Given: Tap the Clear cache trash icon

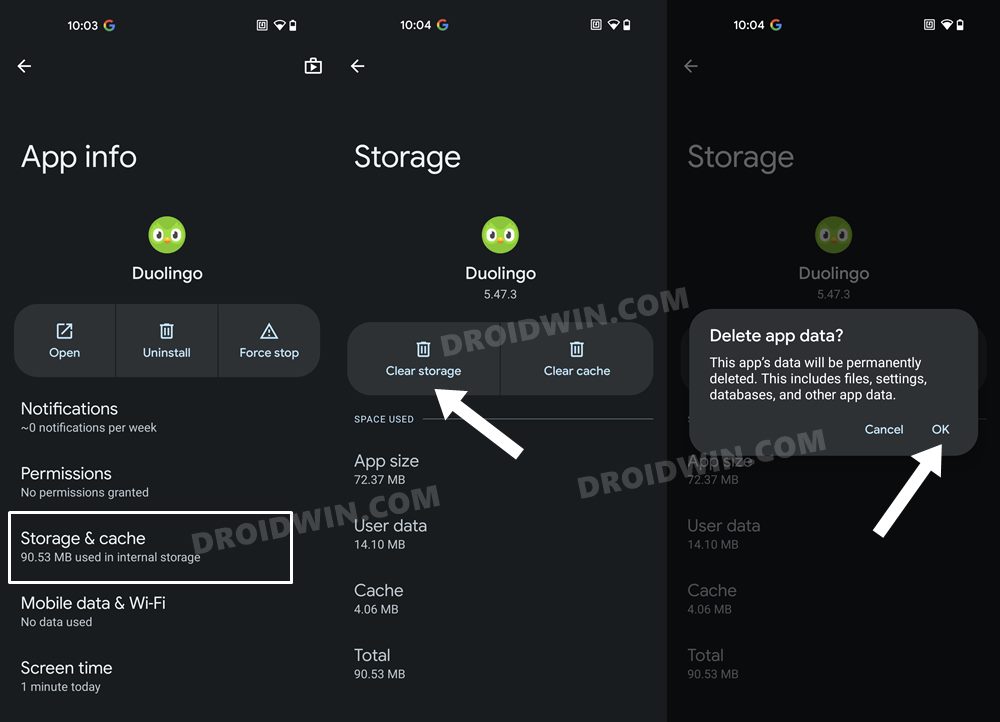Looking at the screenshot, I should pos(577,349).
